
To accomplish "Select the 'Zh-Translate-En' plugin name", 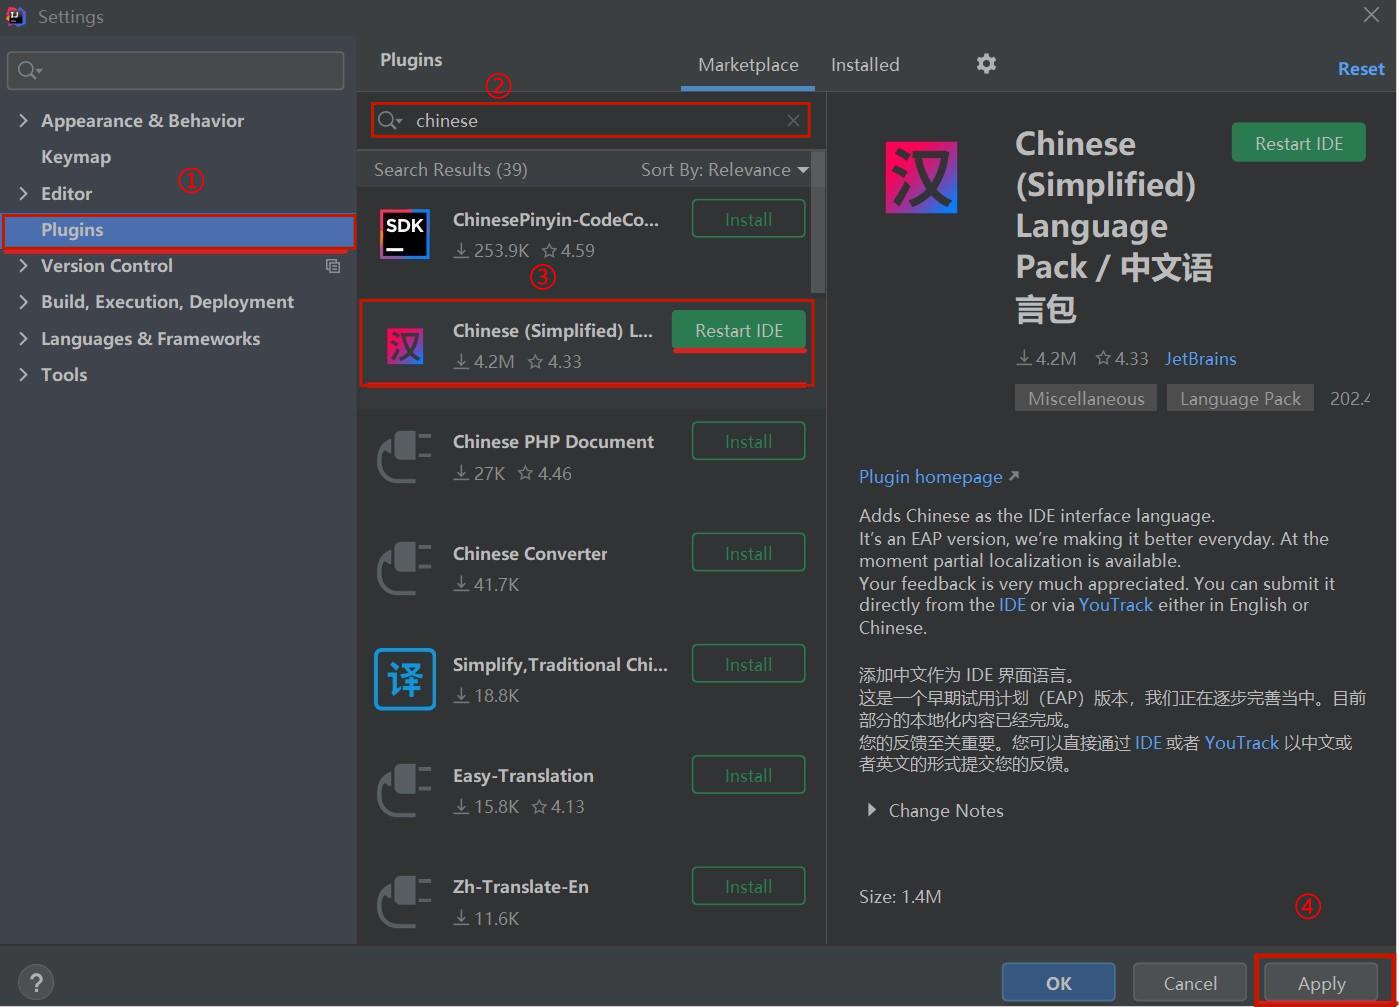I will pyautogui.click(x=521, y=887).
